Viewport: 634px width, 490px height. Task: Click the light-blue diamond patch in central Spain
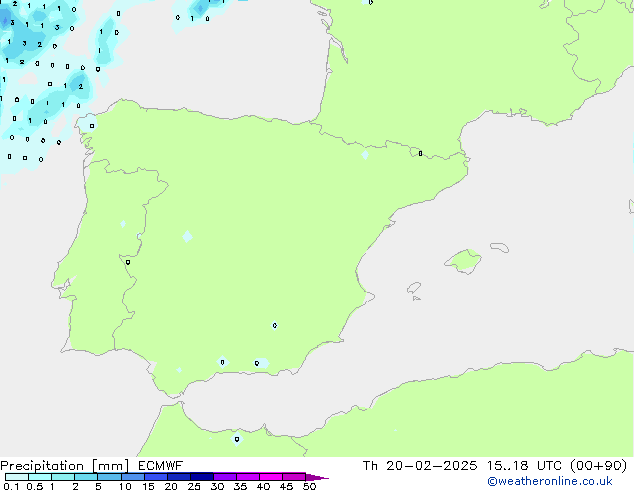point(187,237)
